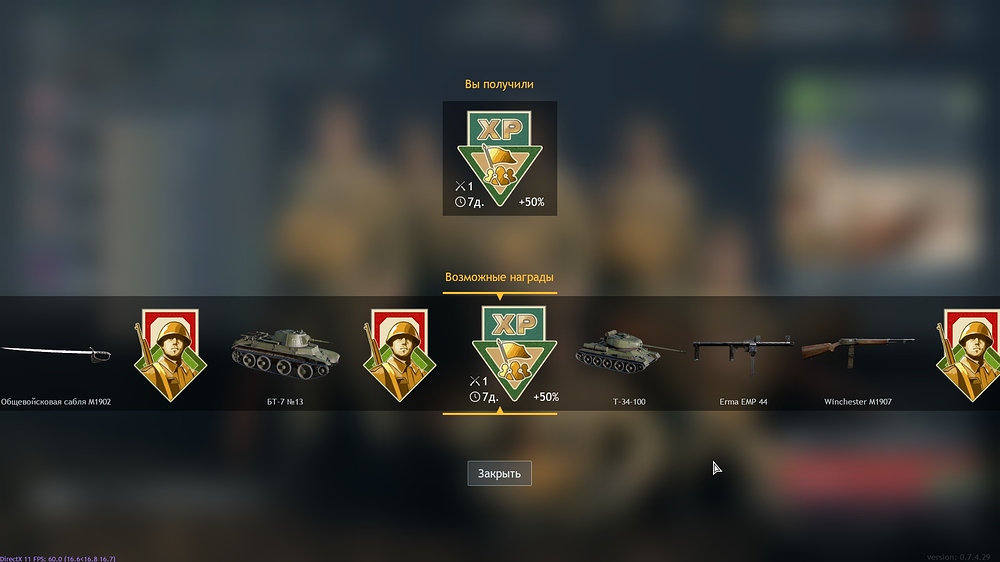This screenshot has height=562, width=1000.
Task: Close the reward window with Закрыть
Action: click(499, 473)
